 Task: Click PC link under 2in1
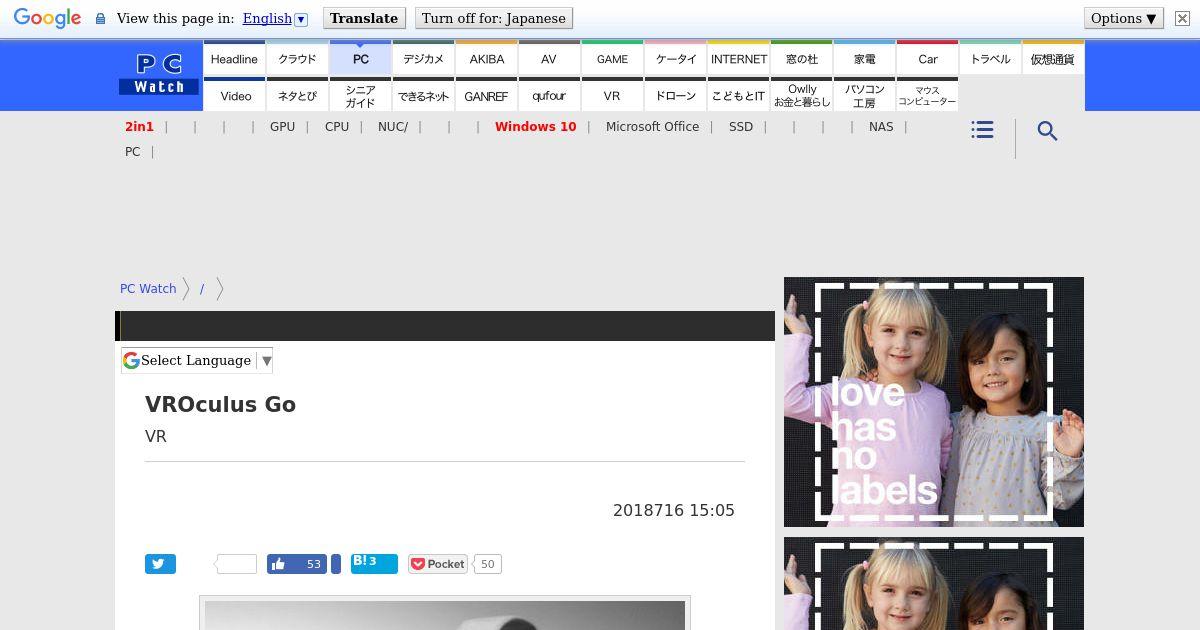[x=132, y=152]
